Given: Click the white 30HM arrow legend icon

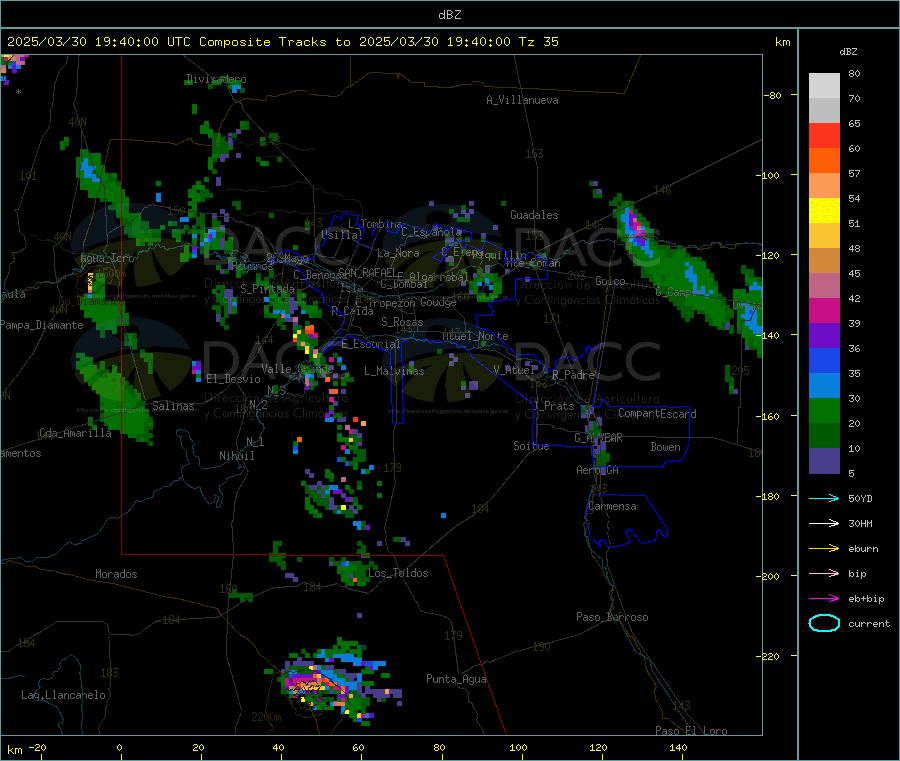Looking at the screenshot, I should pyautogui.click(x=824, y=523).
